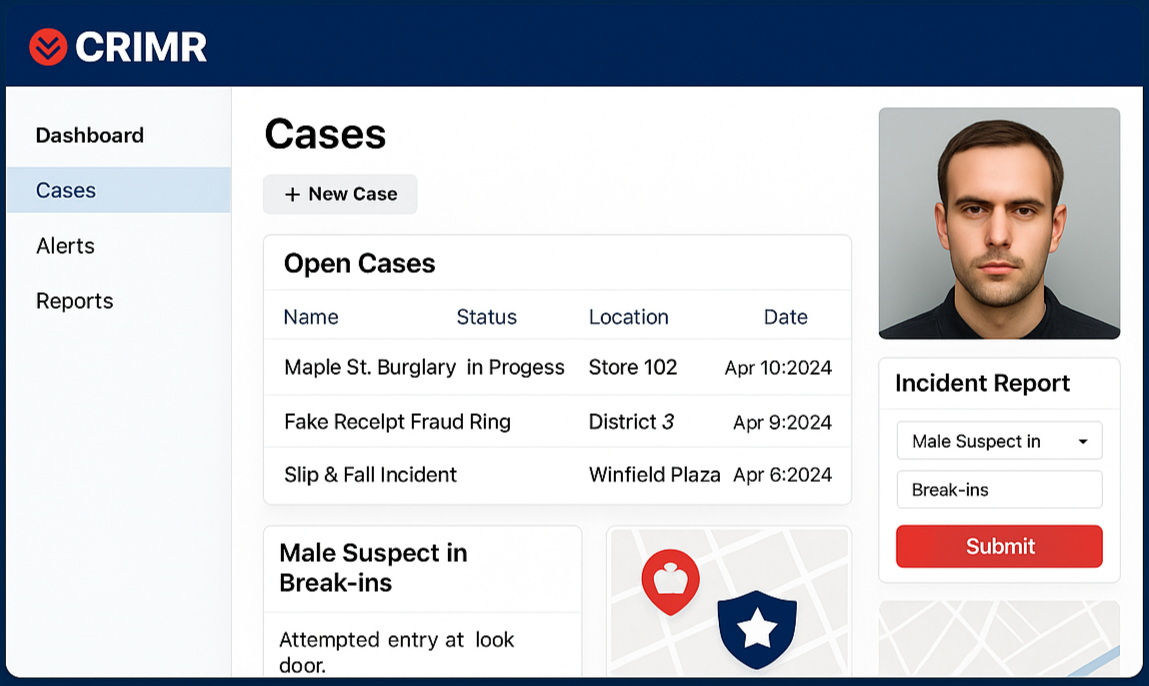Click the Apr 6:2024 date cell
The image size is (1149, 686).
pos(783,475)
